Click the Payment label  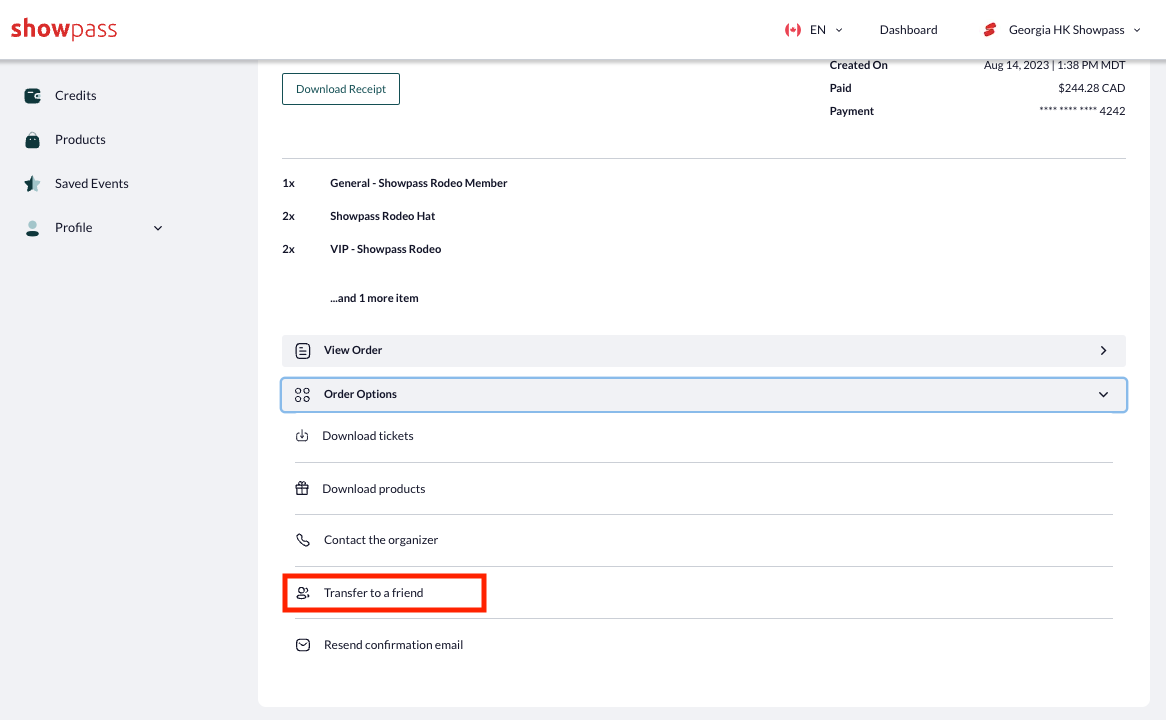pos(851,111)
